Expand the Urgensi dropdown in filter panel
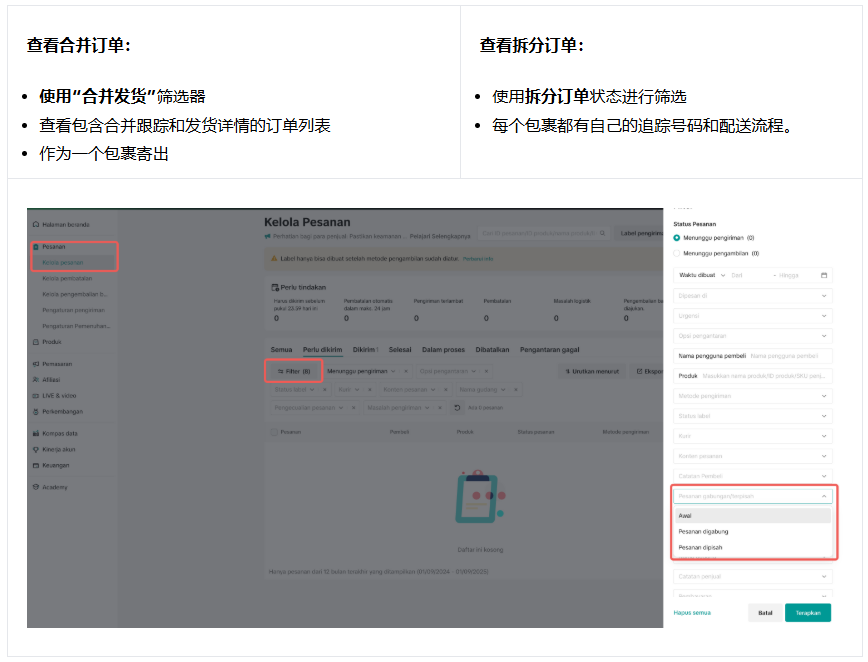This screenshot has width=868, height=662. click(823, 316)
